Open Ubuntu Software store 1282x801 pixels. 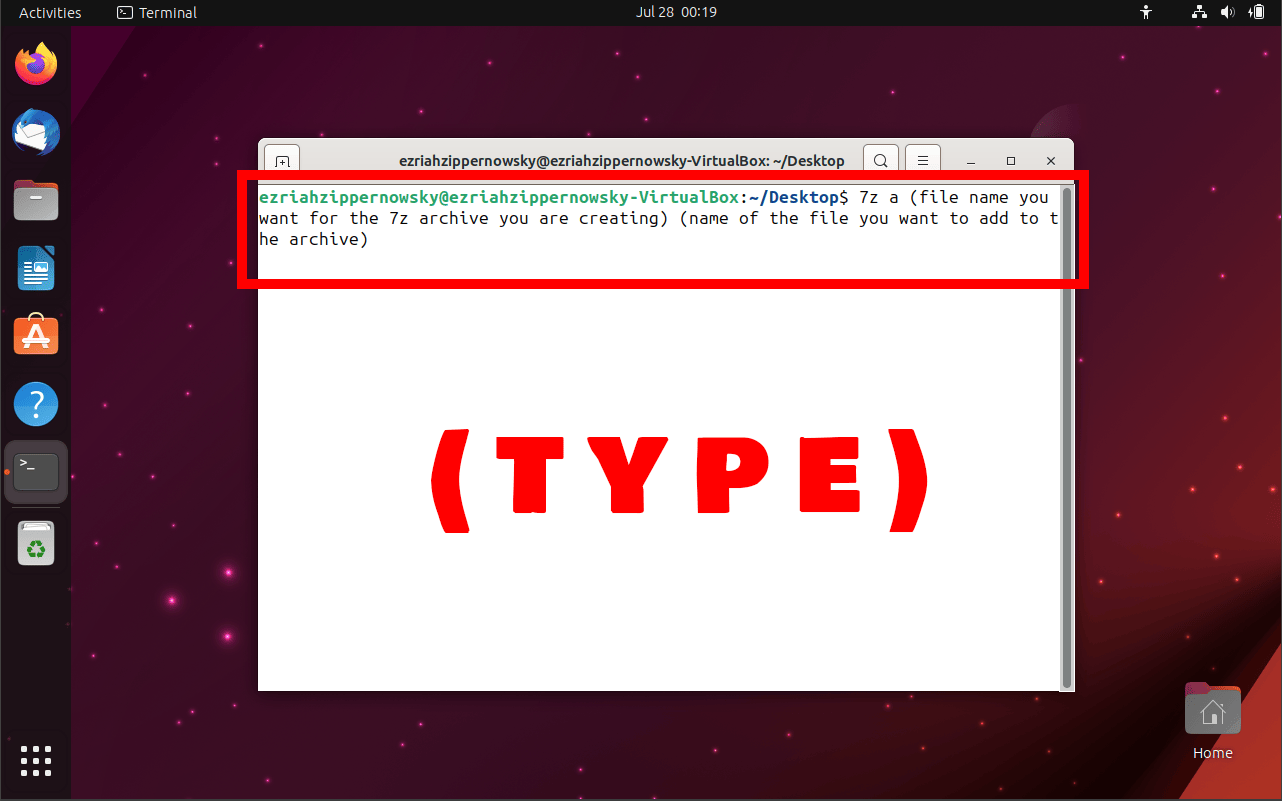click(35, 335)
